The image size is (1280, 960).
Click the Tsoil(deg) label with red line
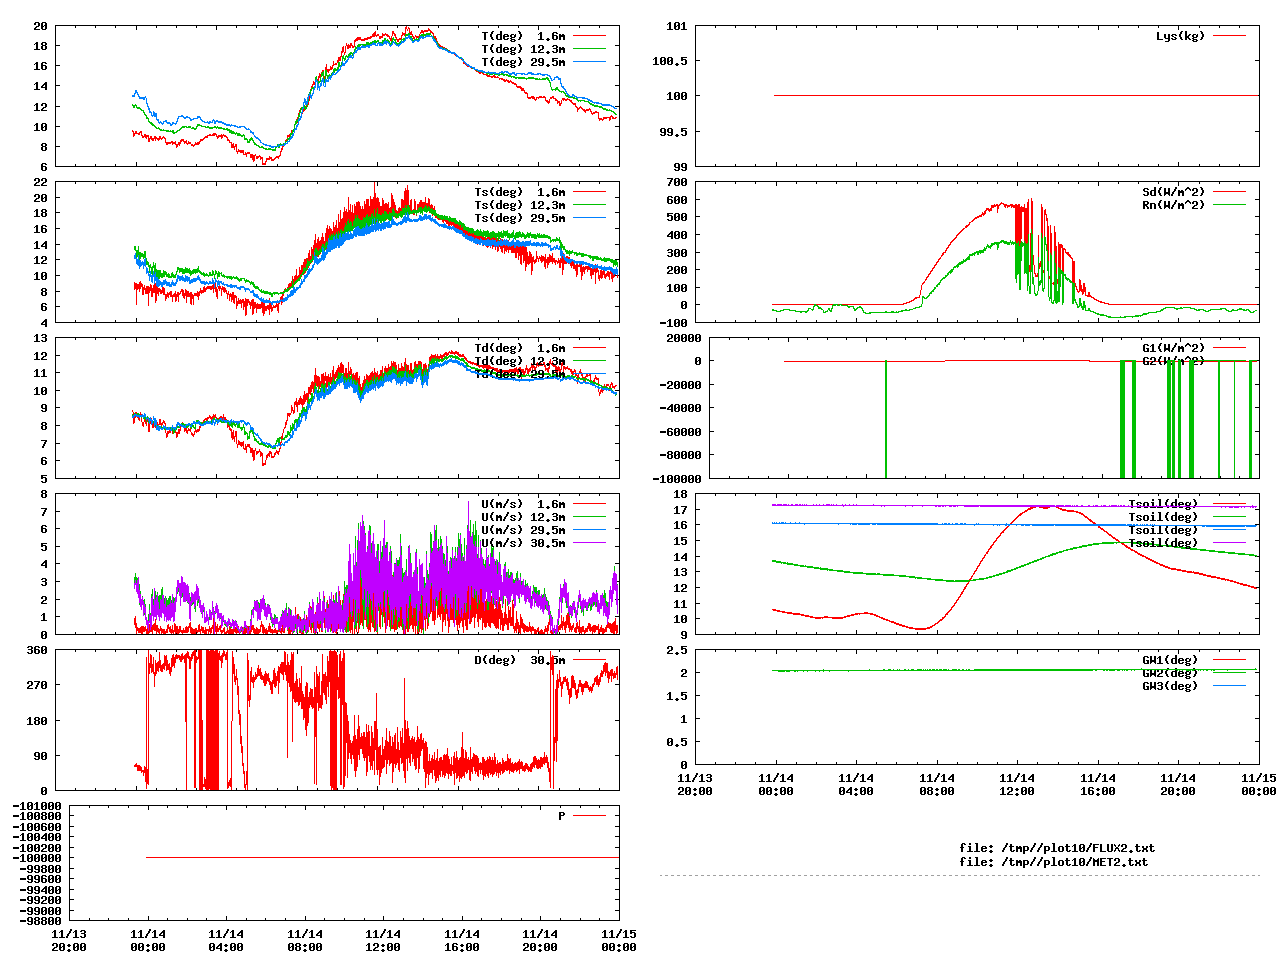[x=1163, y=504]
